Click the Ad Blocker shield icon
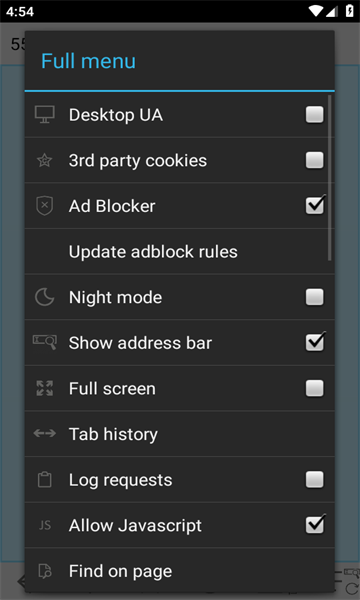Viewport: 360px width, 600px height. click(45, 206)
